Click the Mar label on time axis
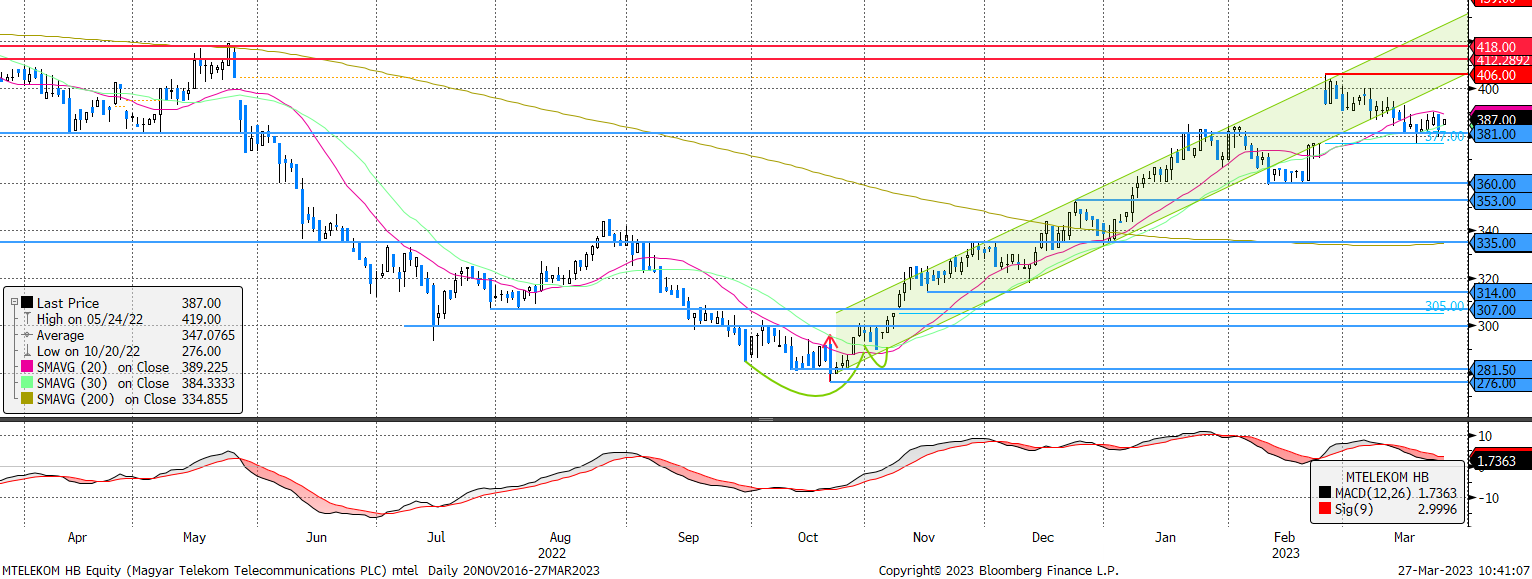The image size is (1532, 579). 1407,538
